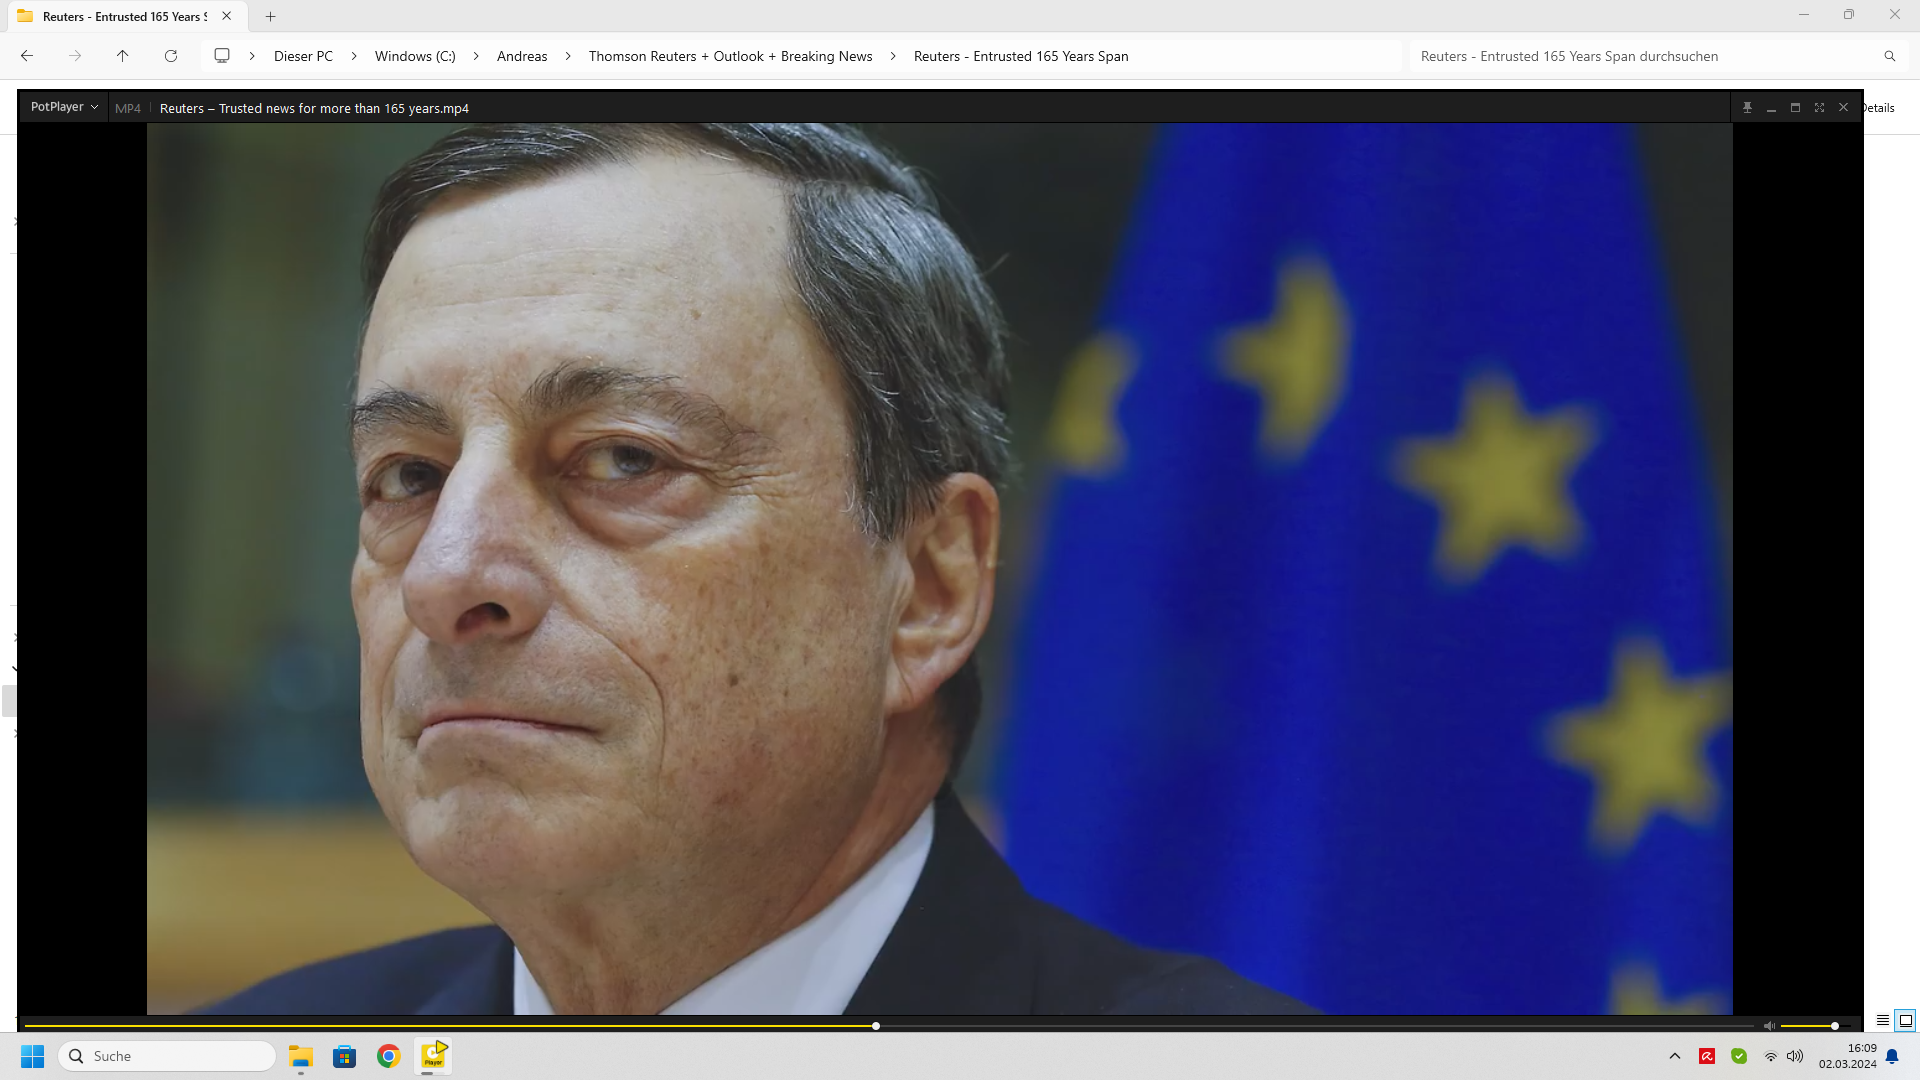The image size is (1920, 1080).
Task: Refresh the Explorer folder view
Action: 171,56
